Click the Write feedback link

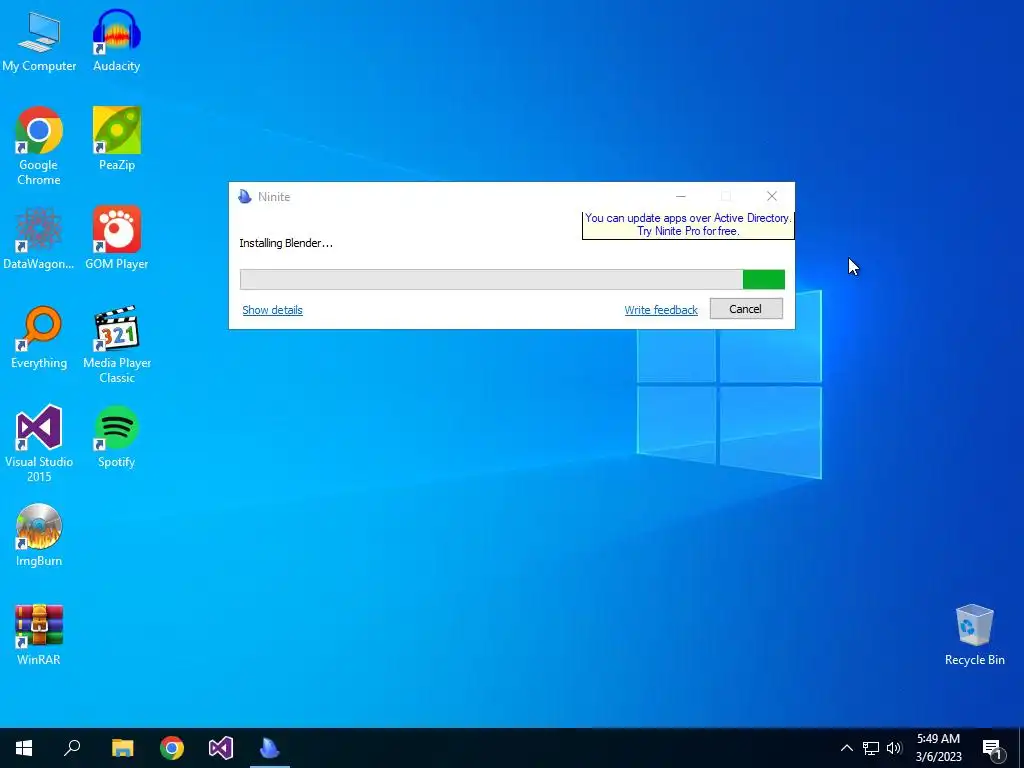point(661,310)
